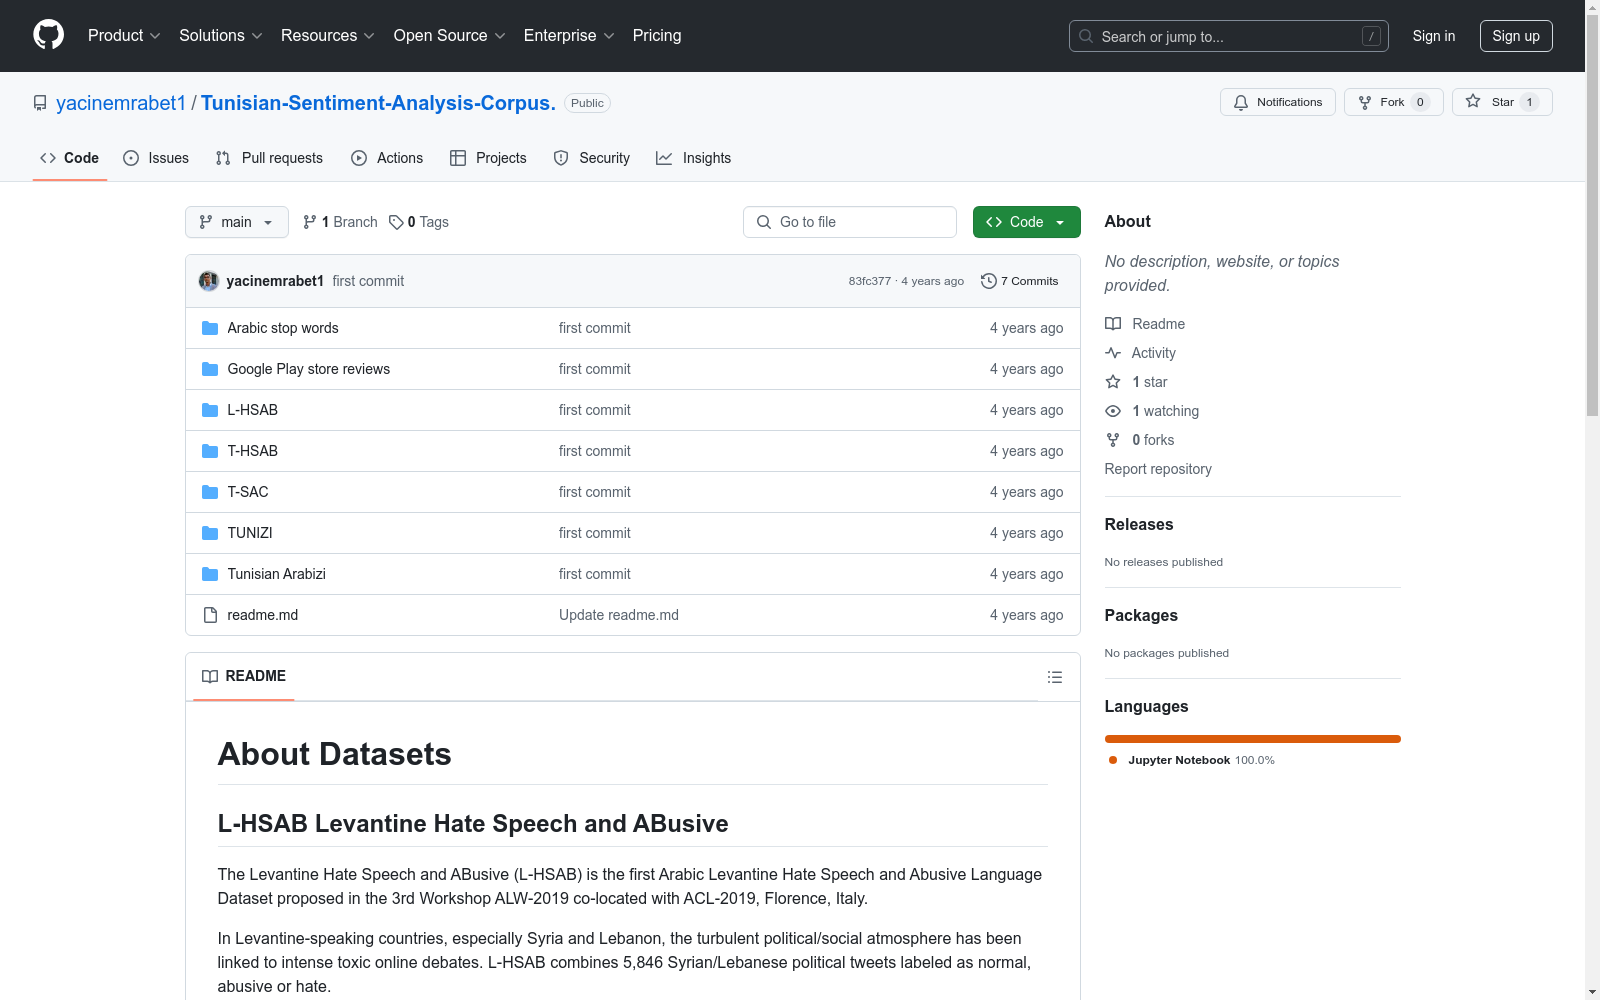
Task: Switch to the Projects tab
Action: [x=488, y=158]
